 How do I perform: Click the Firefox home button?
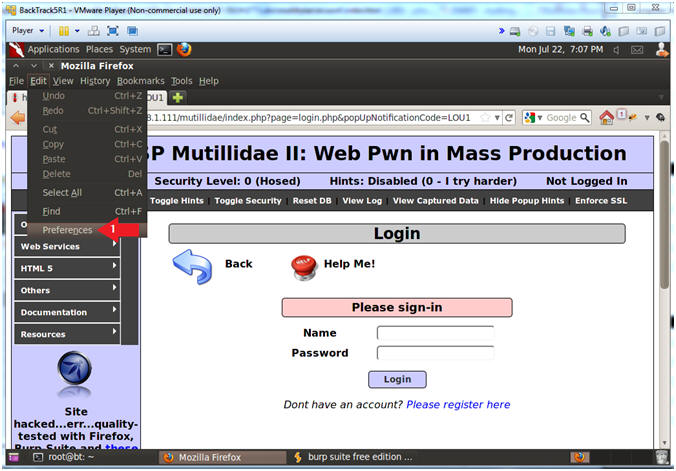tap(606, 117)
